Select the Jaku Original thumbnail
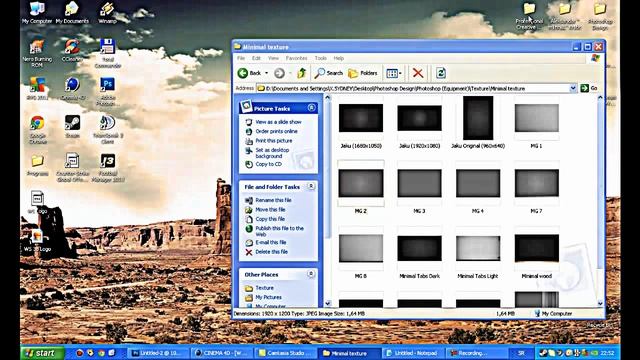Image resolution: width=640 pixels, height=360 pixels. point(478,118)
